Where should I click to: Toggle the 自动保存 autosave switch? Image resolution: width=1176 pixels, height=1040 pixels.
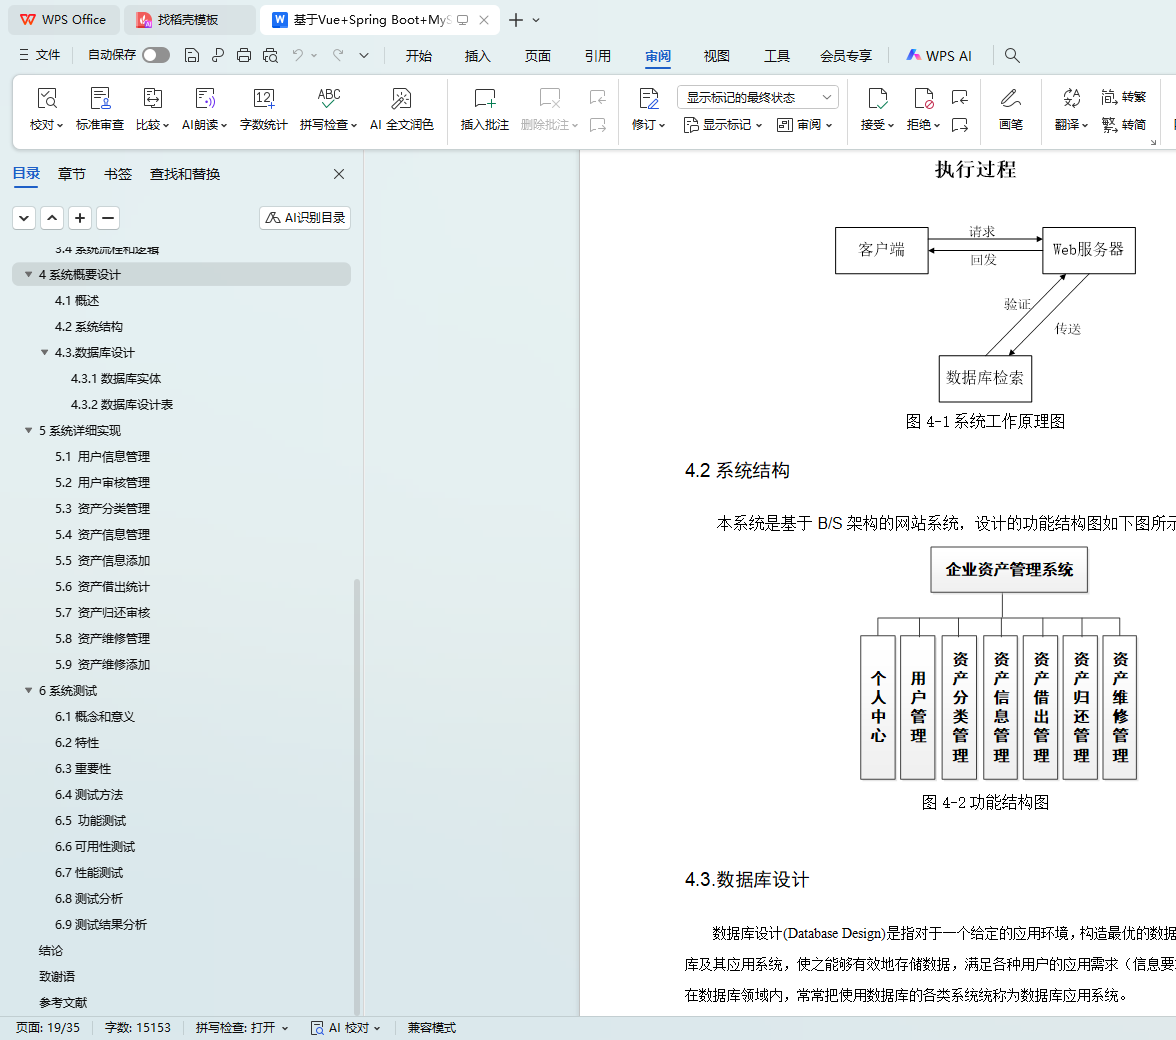(155, 56)
